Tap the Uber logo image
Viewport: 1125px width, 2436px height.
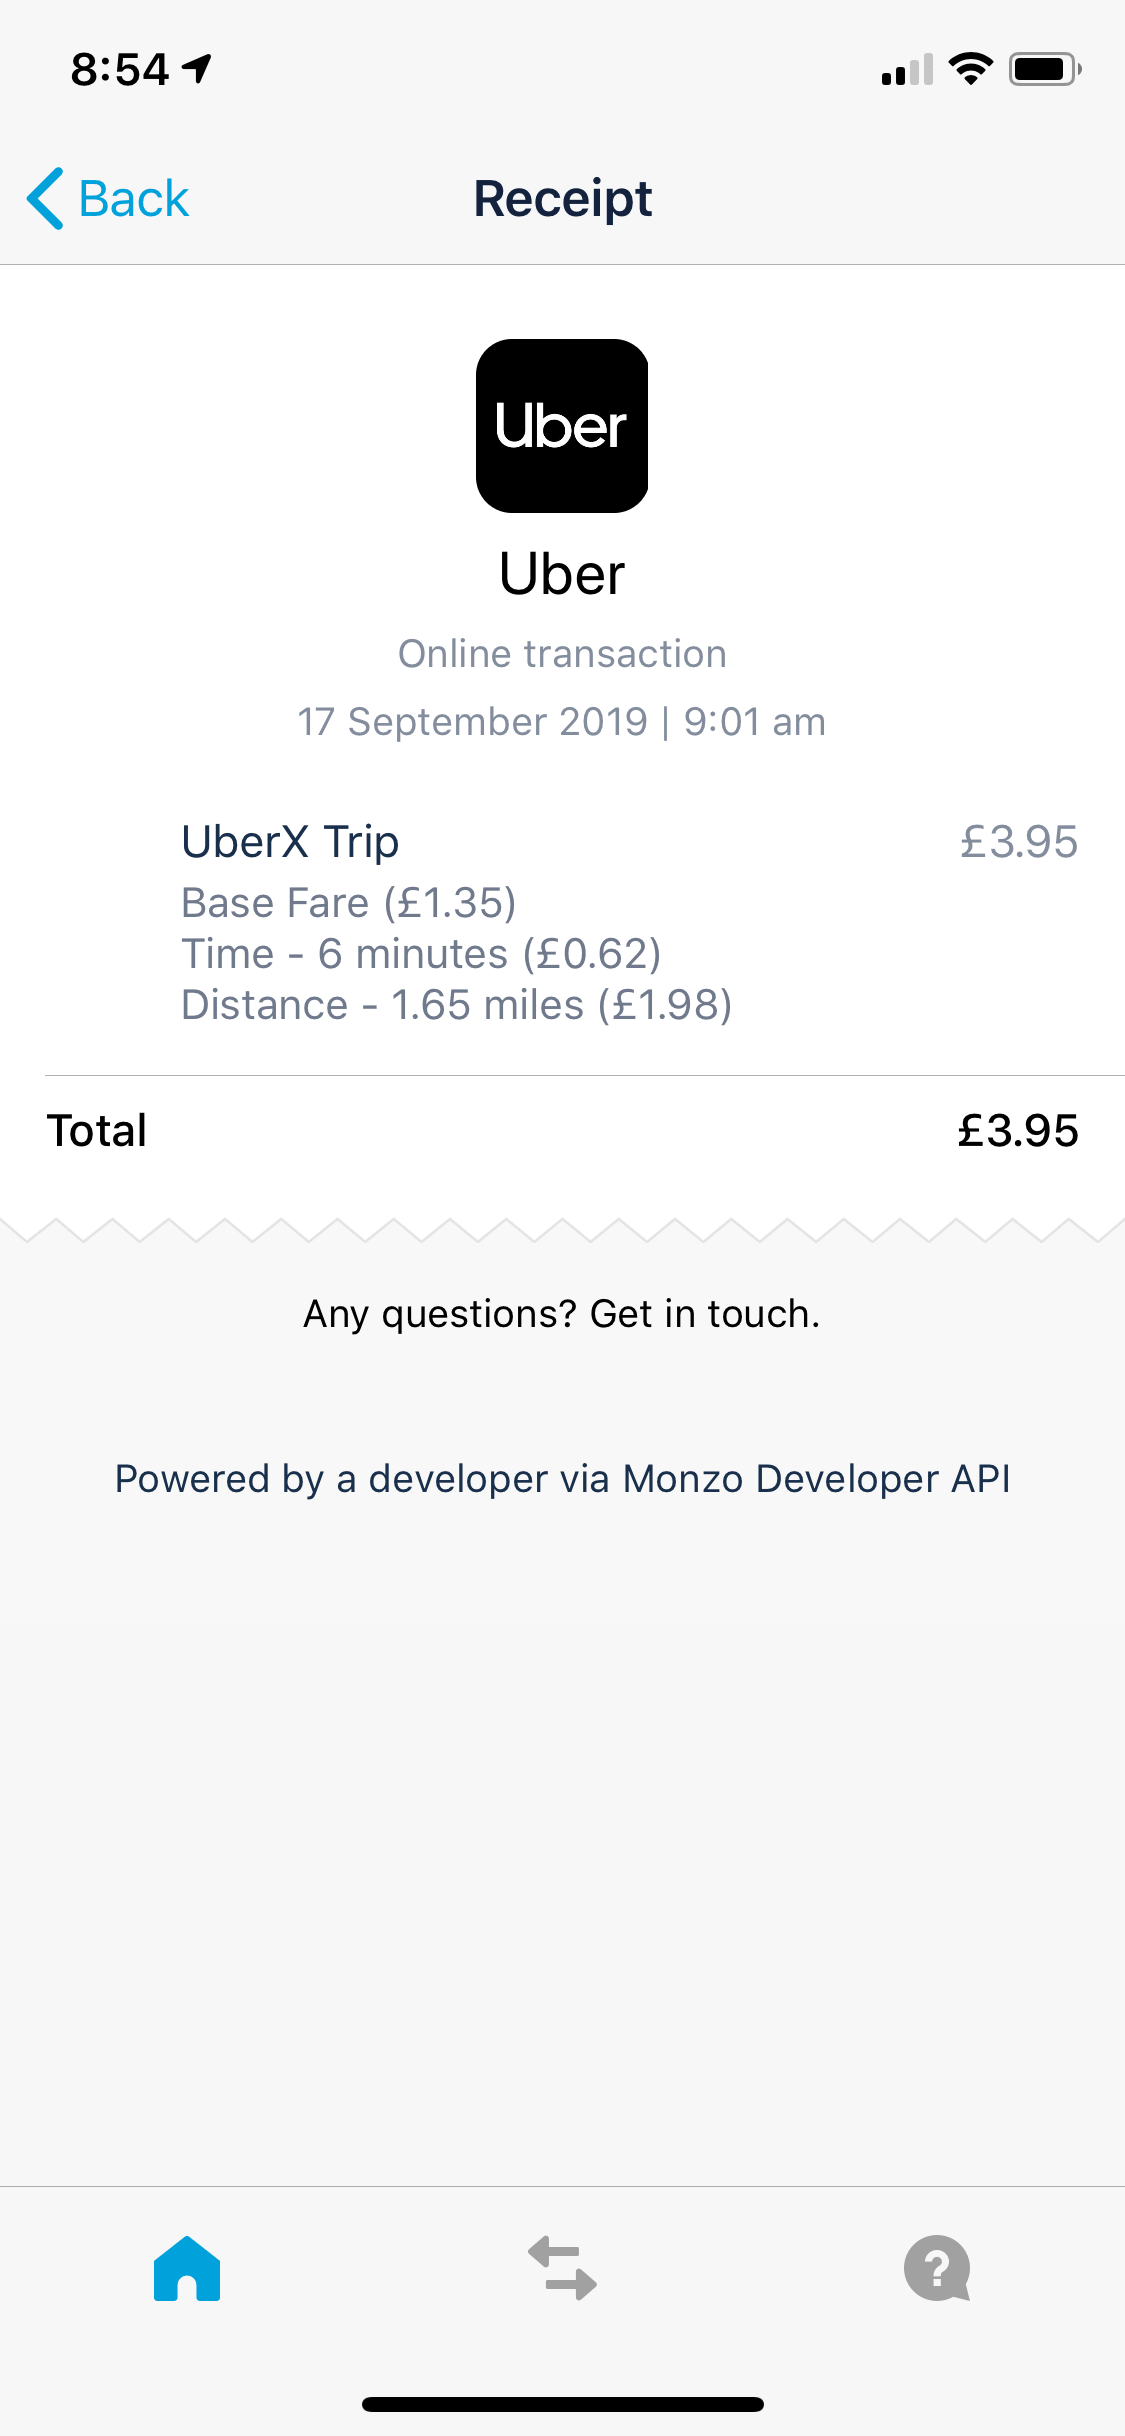(562, 426)
